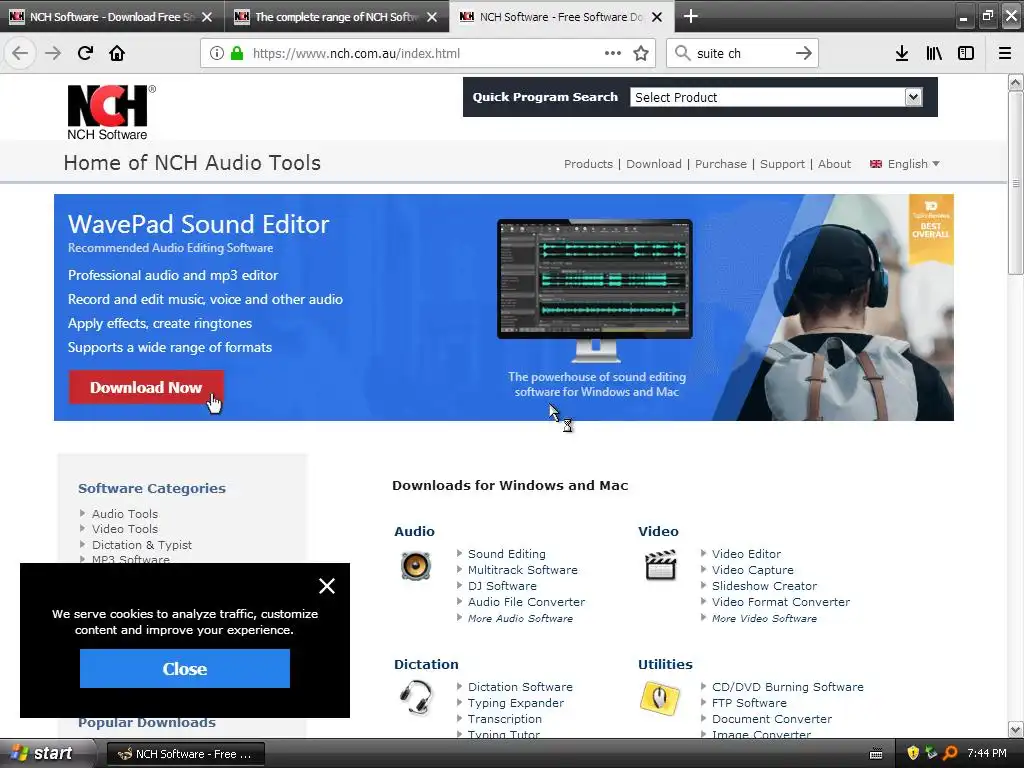1024x768 pixels.
Task: Open the More Video Software link
Action: tap(764, 618)
